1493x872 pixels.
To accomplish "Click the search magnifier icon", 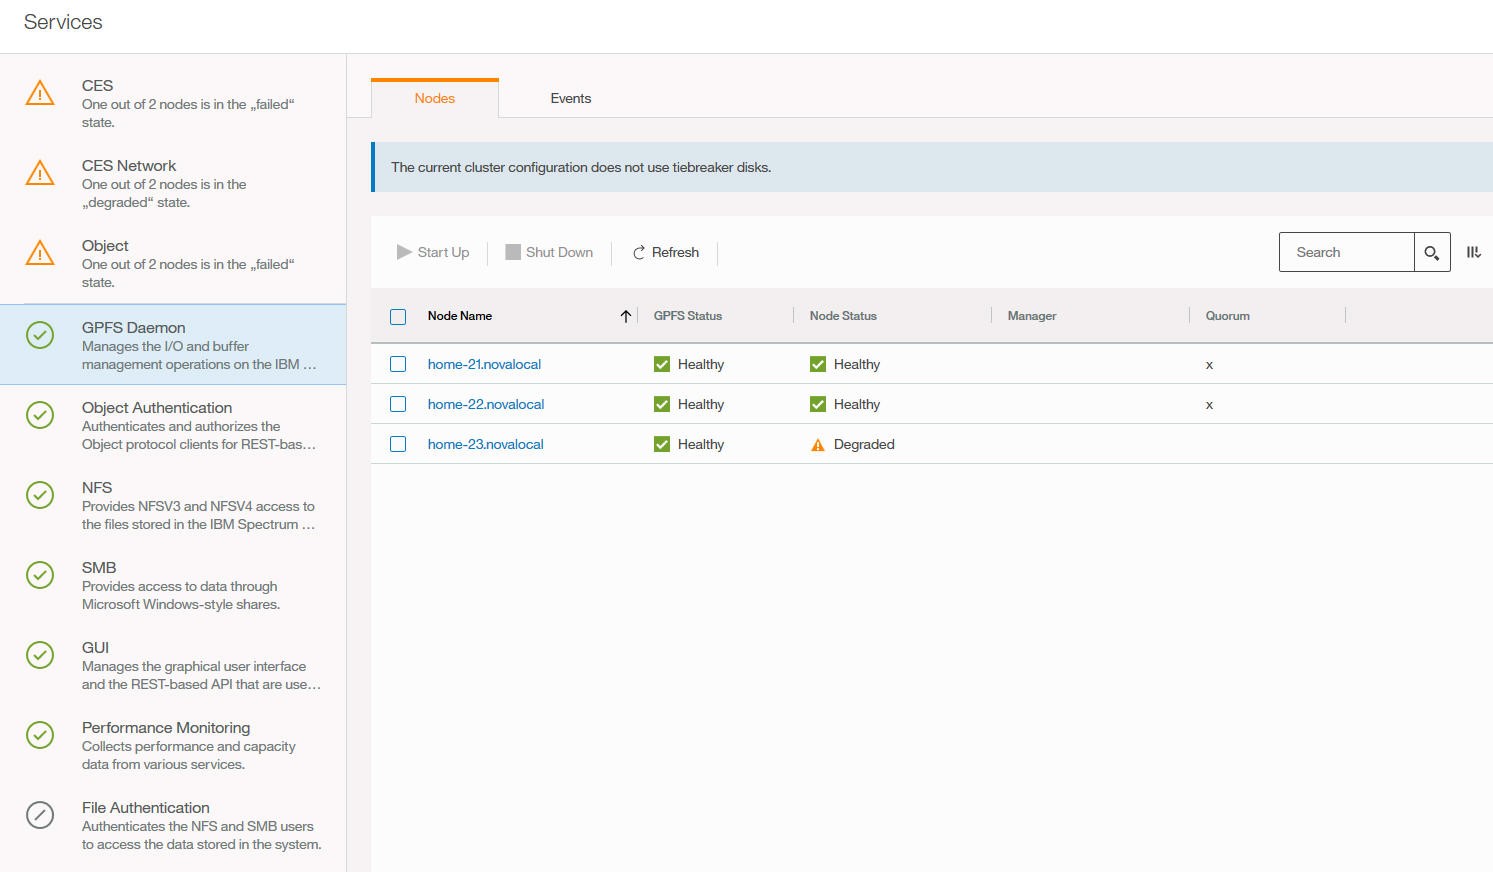I will coord(1432,253).
